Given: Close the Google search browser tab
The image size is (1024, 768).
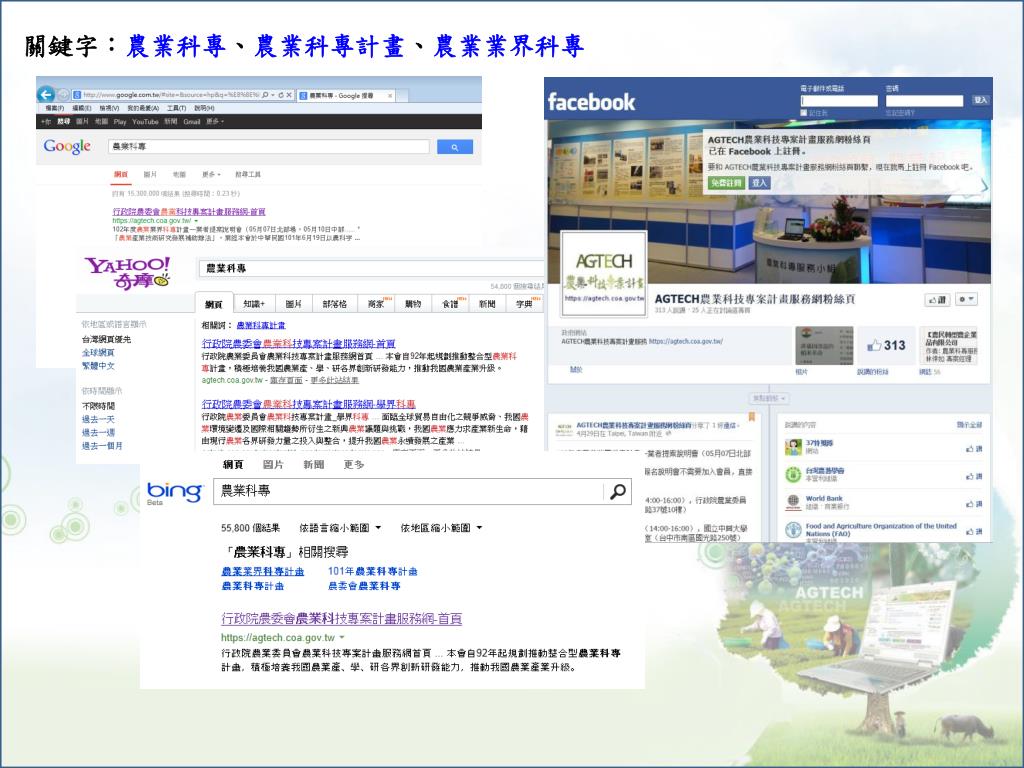Looking at the screenshot, I should pyautogui.click(x=390, y=95).
